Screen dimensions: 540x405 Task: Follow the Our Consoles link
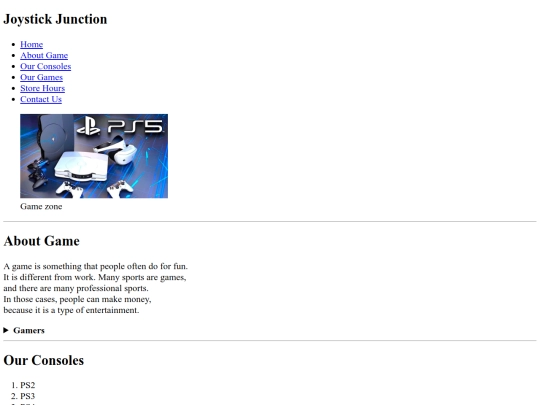(45, 66)
